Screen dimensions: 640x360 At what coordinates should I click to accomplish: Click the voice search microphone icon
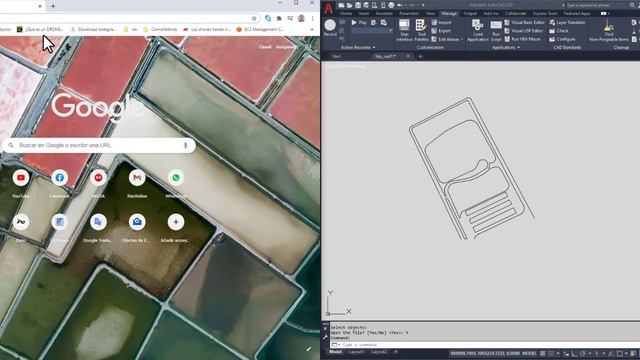pyautogui.click(x=185, y=145)
